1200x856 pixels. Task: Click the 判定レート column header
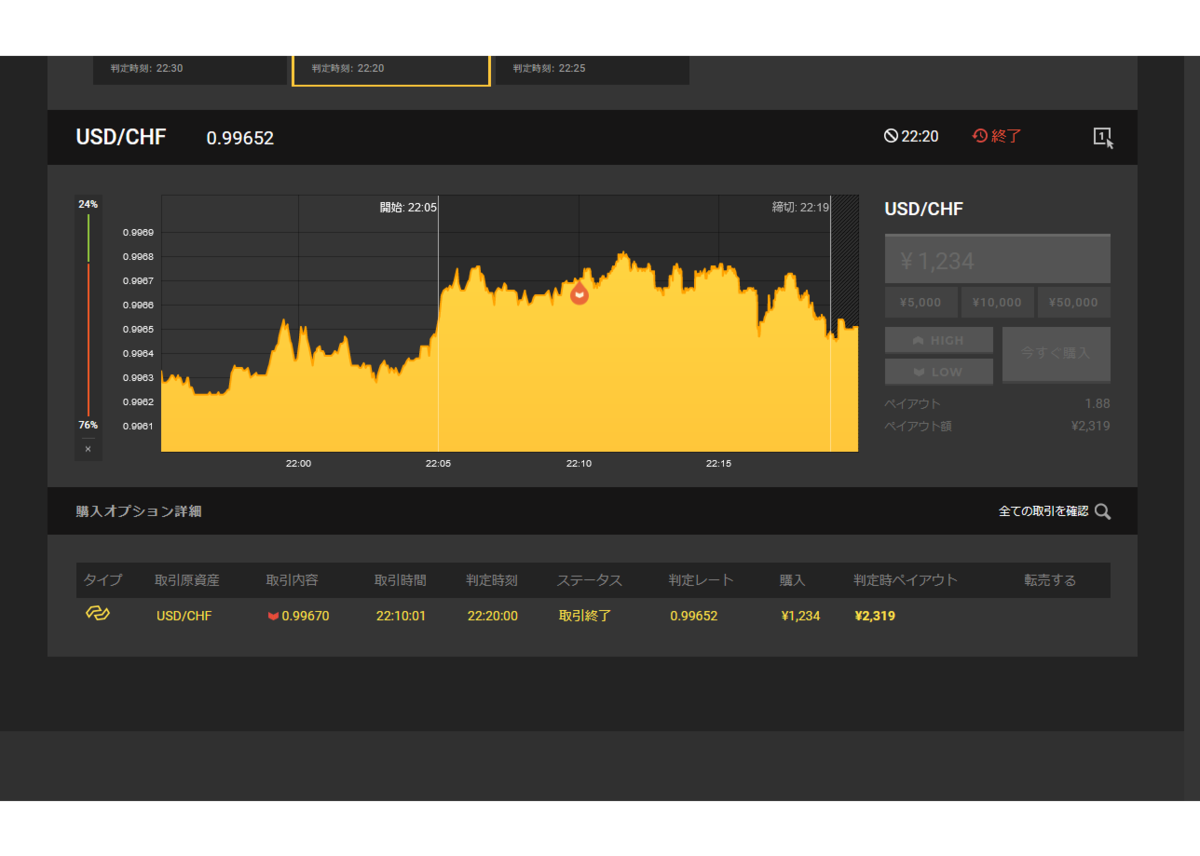[x=701, y=581]
